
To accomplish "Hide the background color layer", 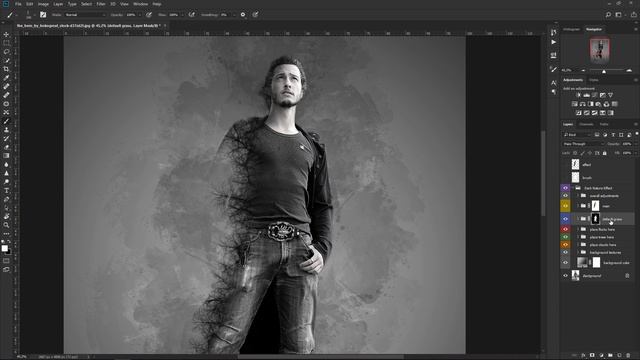I will click(x=565, y=263).
